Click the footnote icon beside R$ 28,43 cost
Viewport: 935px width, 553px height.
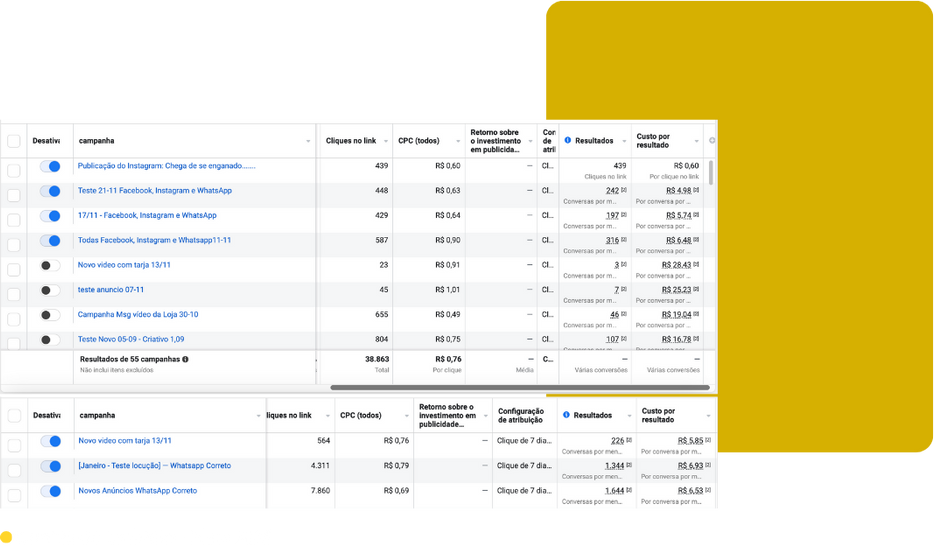697,265
